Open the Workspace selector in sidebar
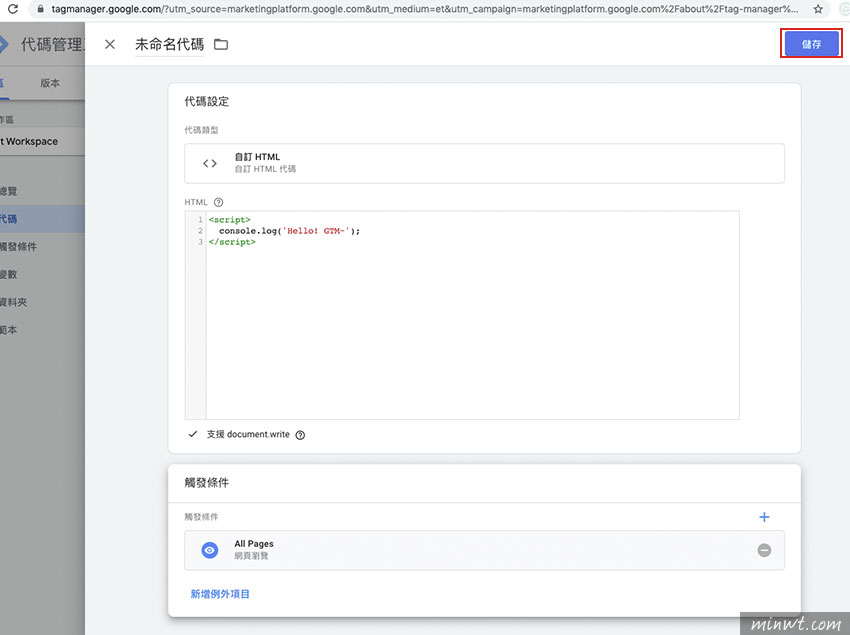The height and width of the screenshot is (635, 850). (42, 142)
